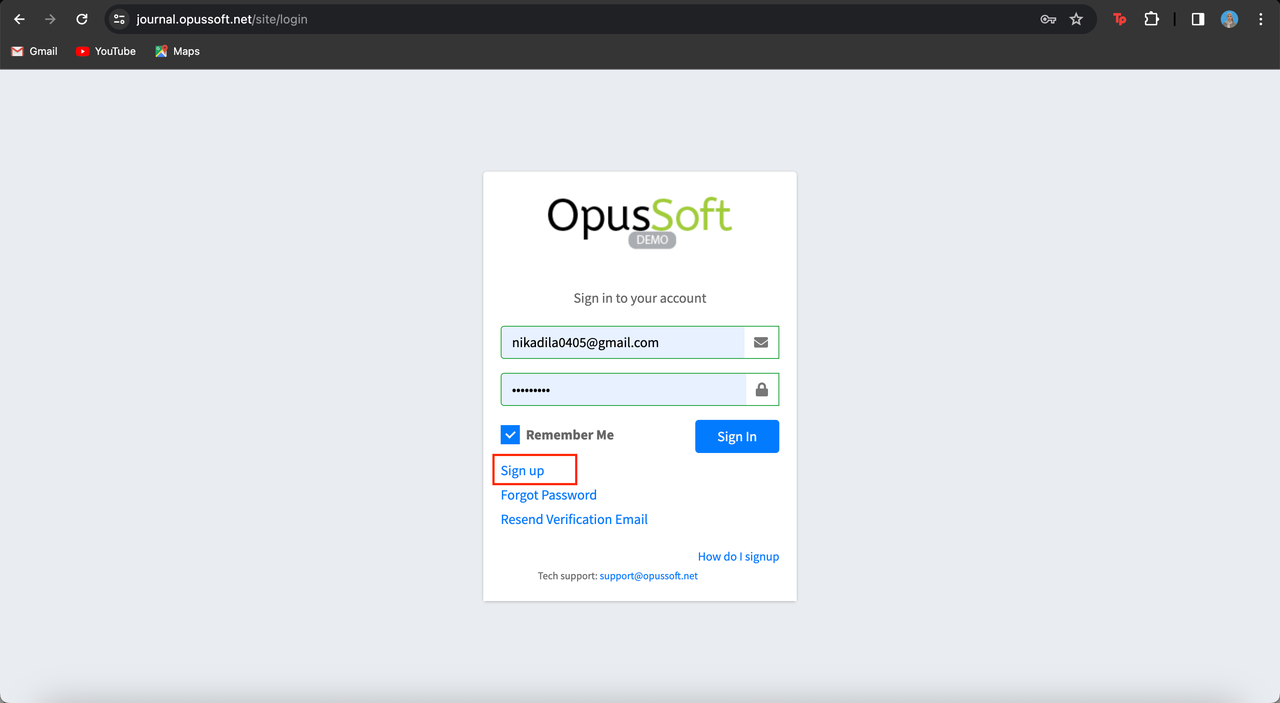Focus the email input field
1280x703 pixels.
(x=623, y=342)
